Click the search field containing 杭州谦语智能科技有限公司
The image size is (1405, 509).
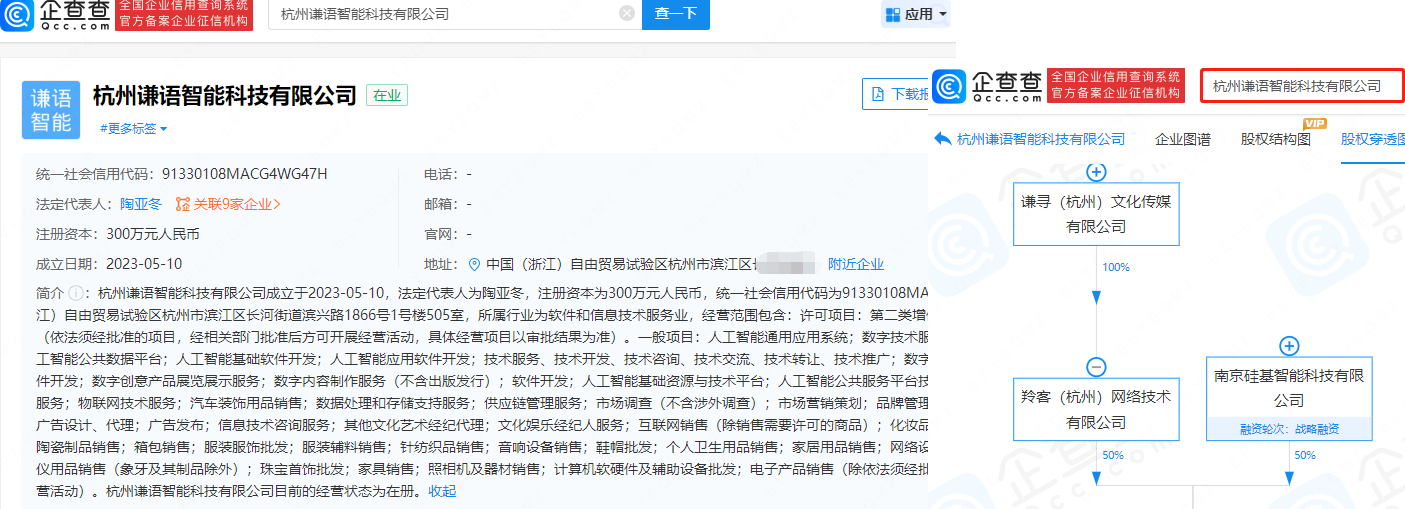tap(453, 14)
